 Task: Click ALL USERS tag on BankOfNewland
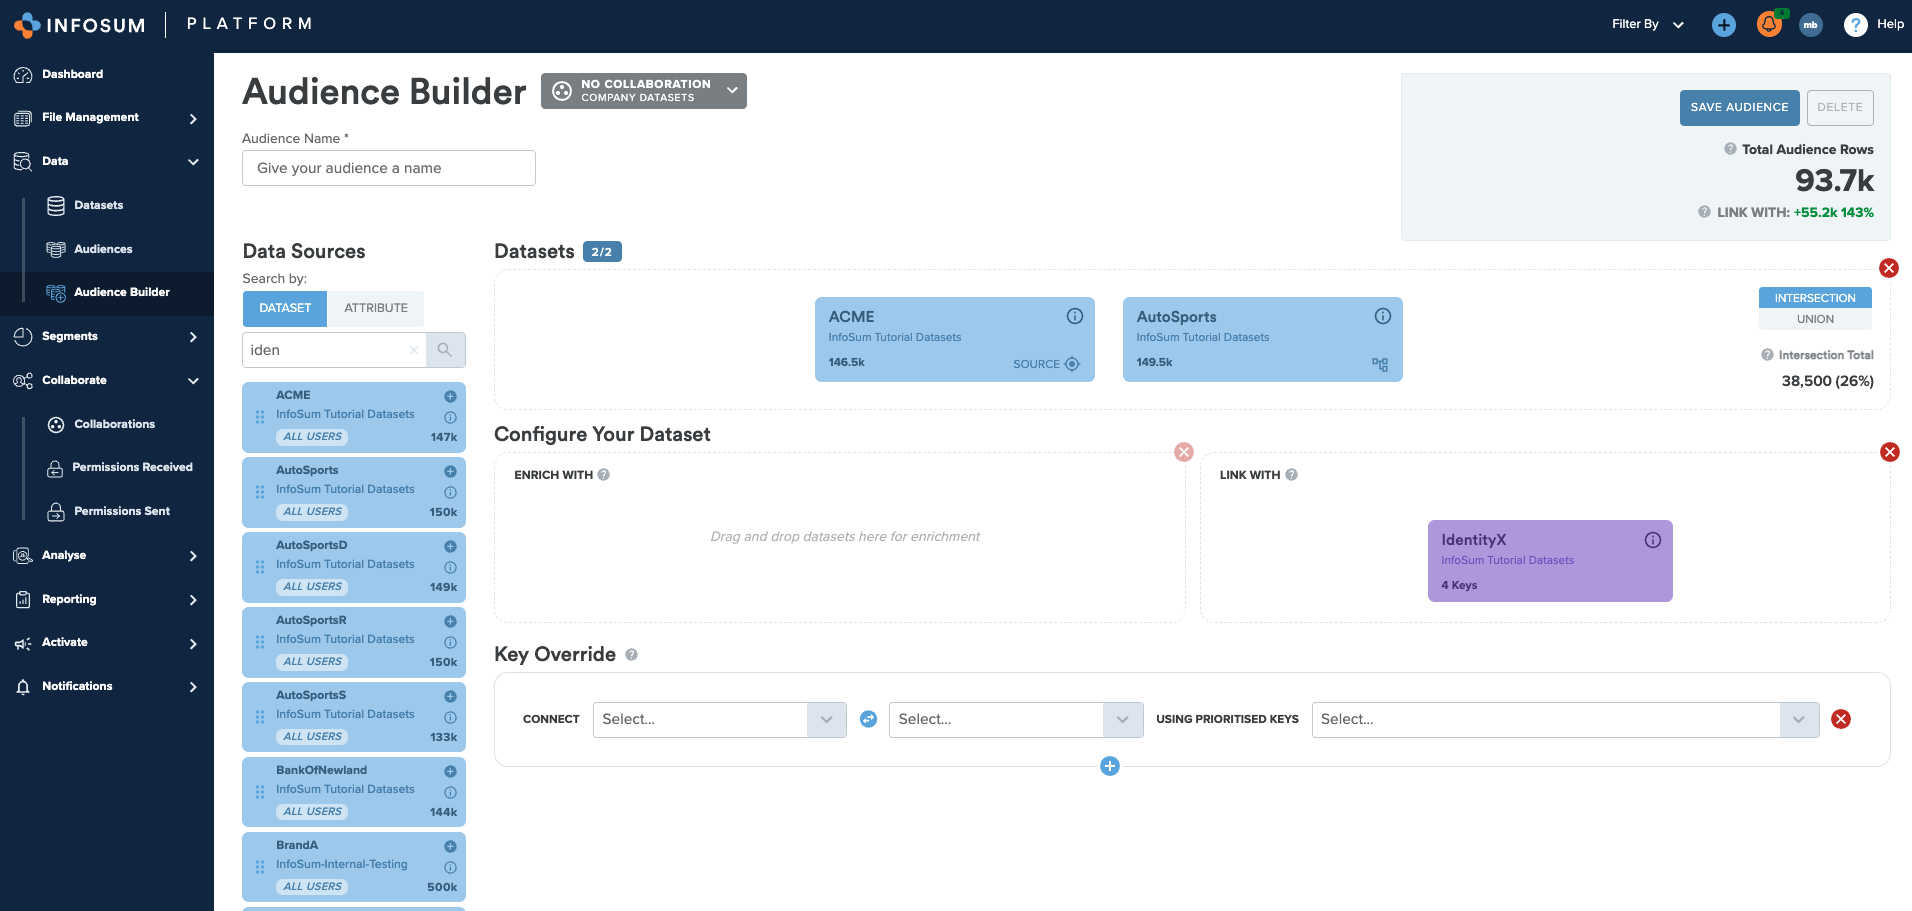312,812
